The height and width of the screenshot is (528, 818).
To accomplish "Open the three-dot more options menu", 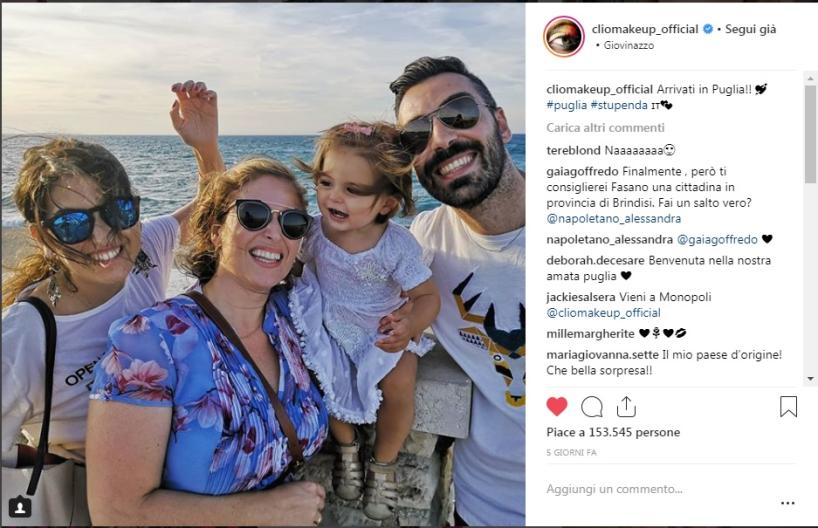I will coord(788,503).
